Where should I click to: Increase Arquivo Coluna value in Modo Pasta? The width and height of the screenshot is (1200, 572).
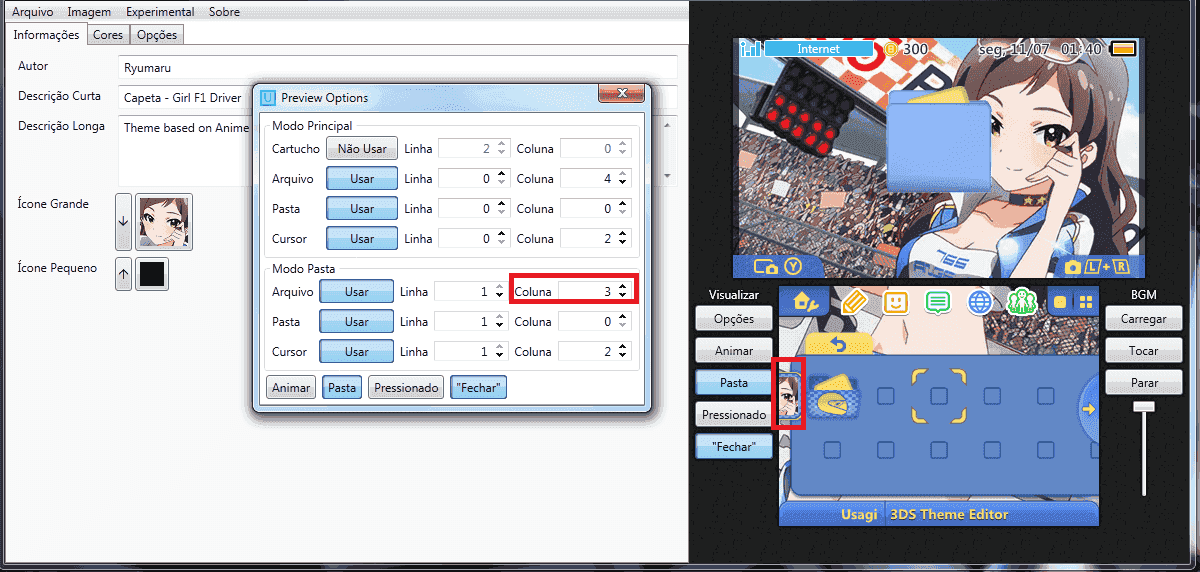click(x=622, y=287)
